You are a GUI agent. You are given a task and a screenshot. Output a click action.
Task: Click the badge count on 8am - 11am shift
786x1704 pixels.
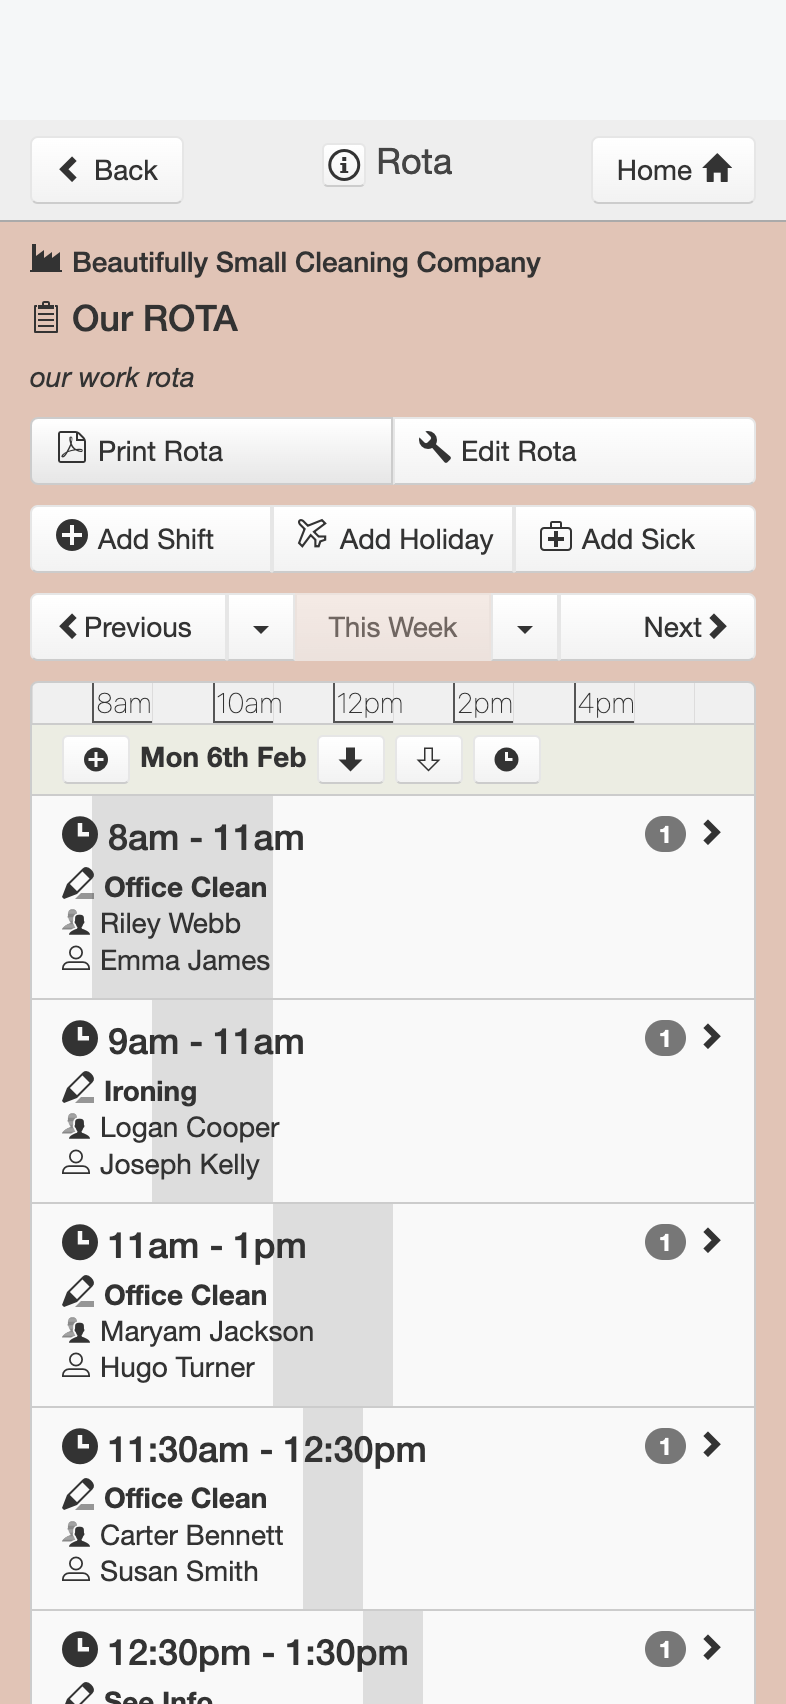pyautogui.click(x=665, y=834)
